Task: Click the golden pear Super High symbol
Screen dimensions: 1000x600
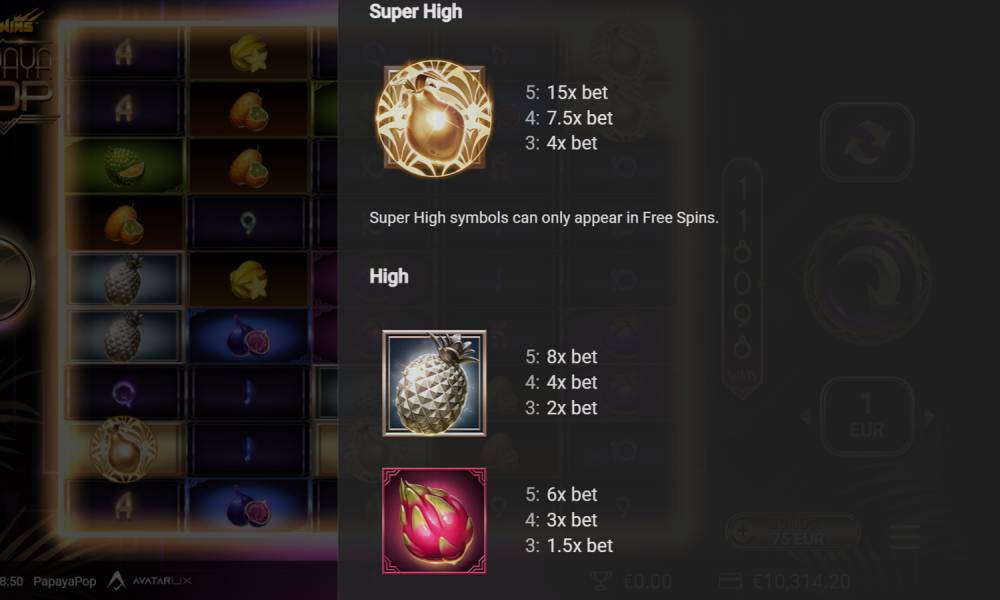Action: (x=434, y=117)
